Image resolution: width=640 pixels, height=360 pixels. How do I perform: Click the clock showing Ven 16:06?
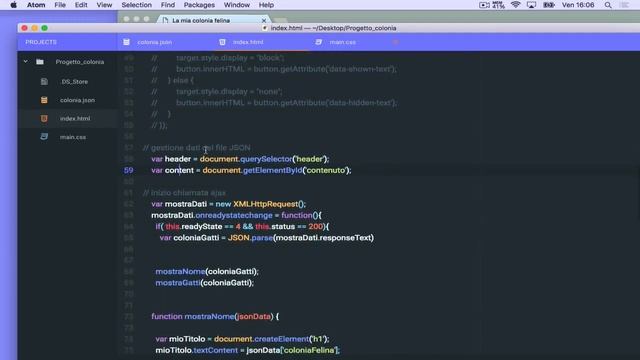click(x=578, y=5)
